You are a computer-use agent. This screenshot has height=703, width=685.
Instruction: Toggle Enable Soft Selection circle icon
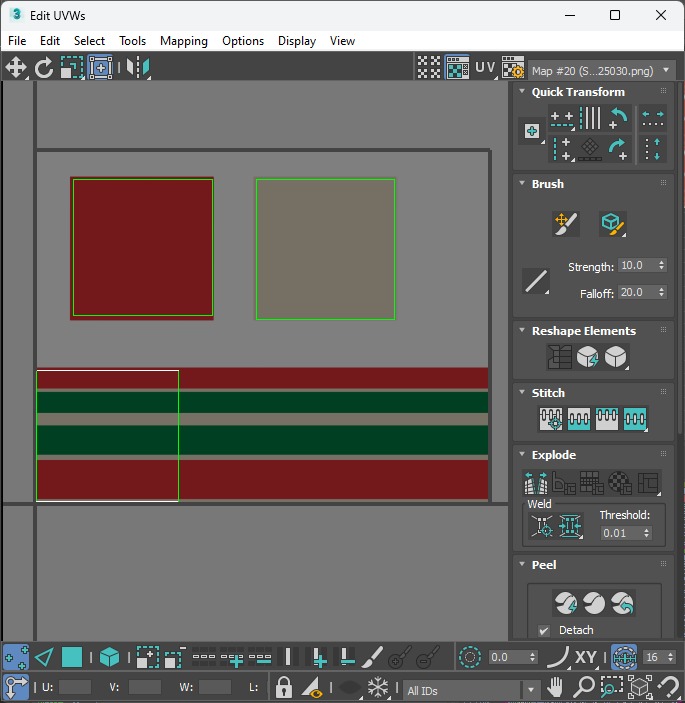tap(469, 657)
